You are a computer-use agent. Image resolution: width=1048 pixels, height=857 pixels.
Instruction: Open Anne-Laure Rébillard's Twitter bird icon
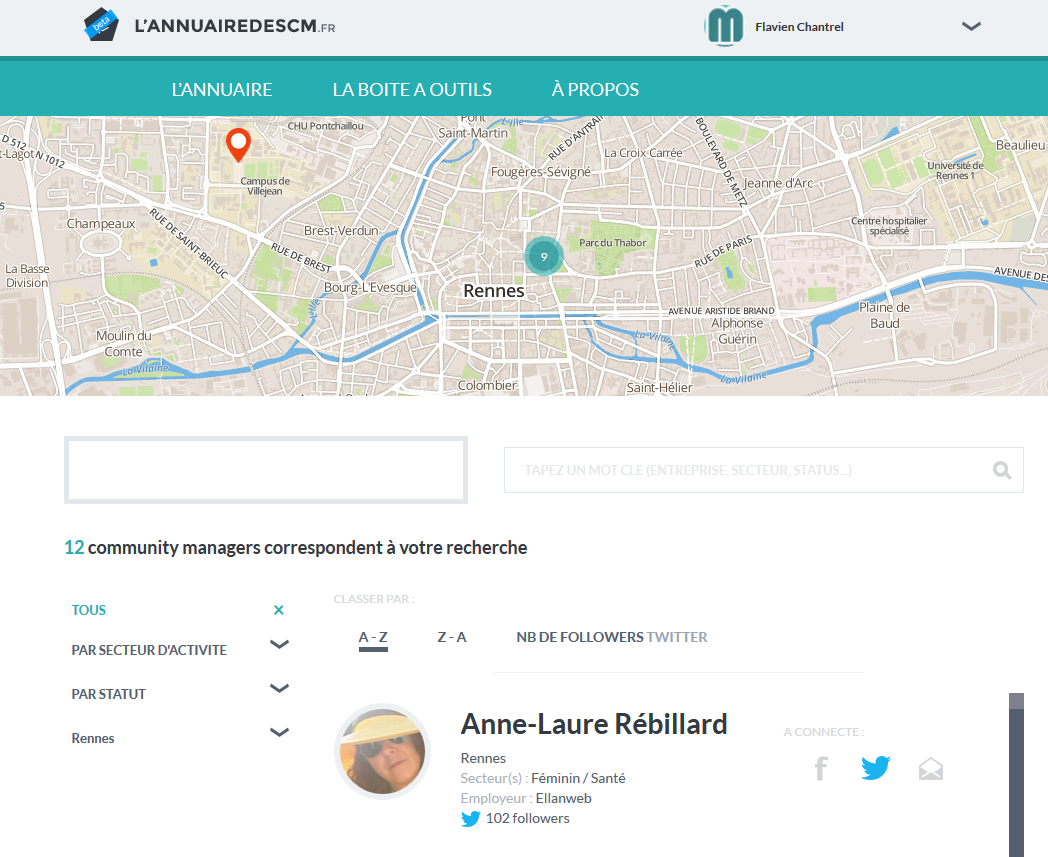[876, 768]
